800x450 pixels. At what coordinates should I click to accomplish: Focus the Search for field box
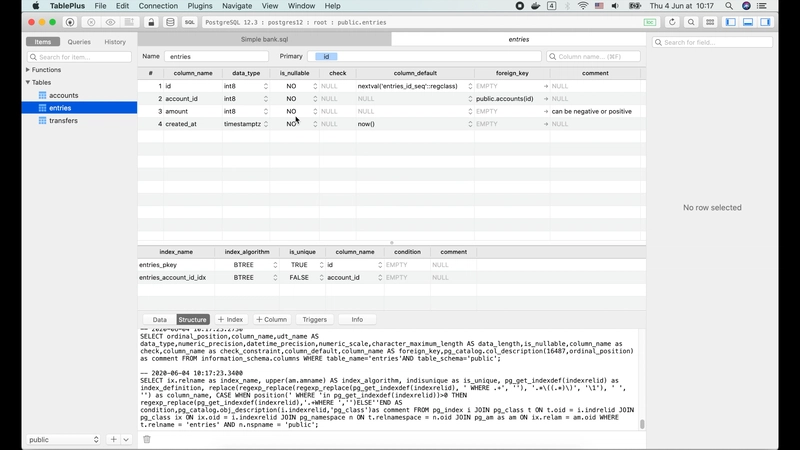pos(712,42)
